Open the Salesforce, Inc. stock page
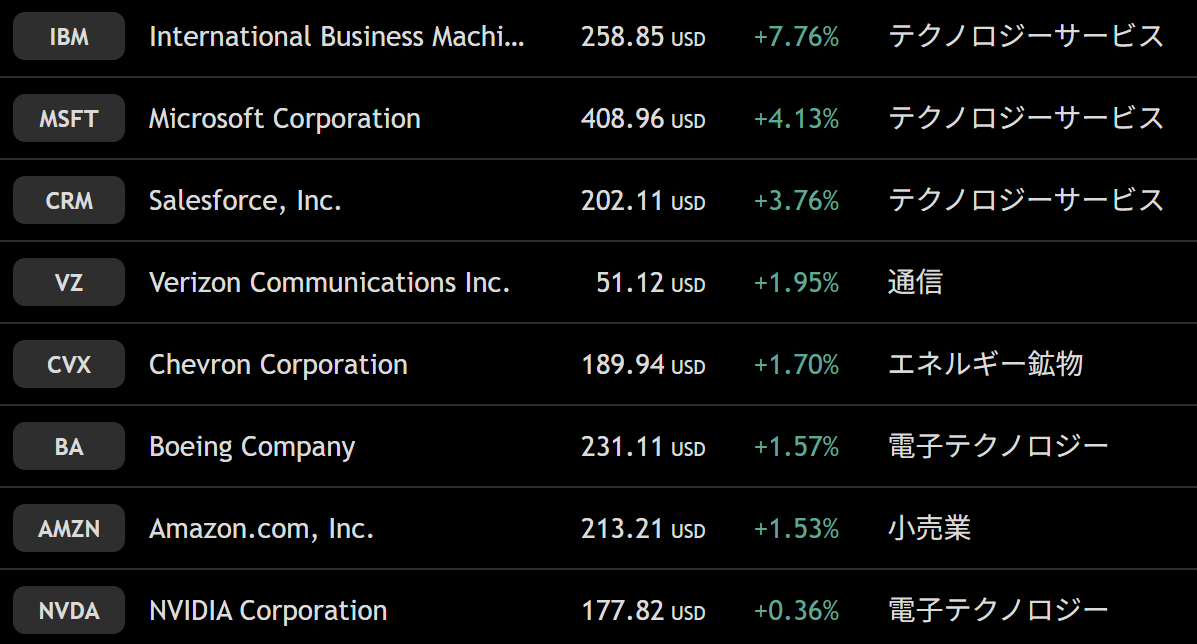1197x644 pixels. [245, 201]
